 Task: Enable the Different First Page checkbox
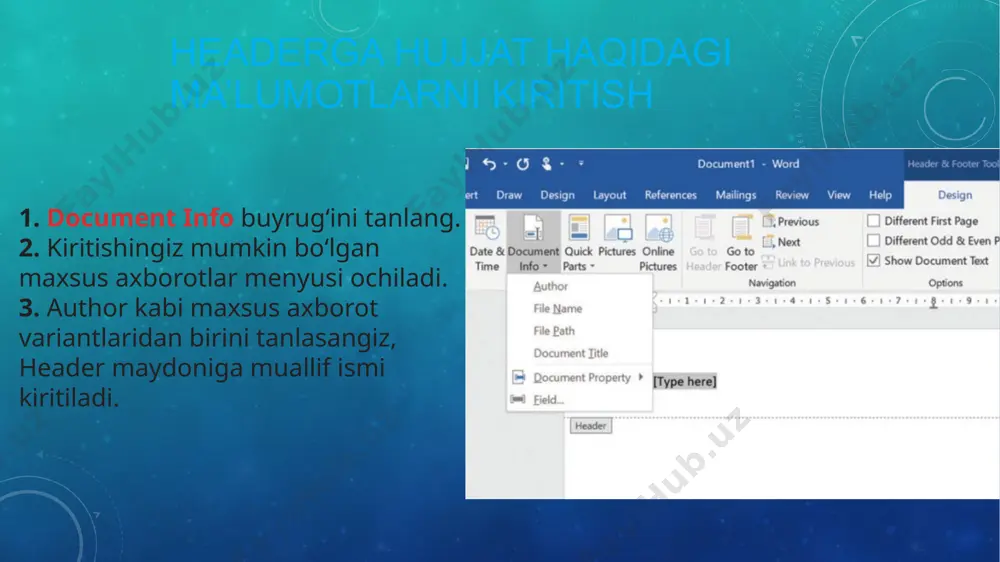click(874, 221)
